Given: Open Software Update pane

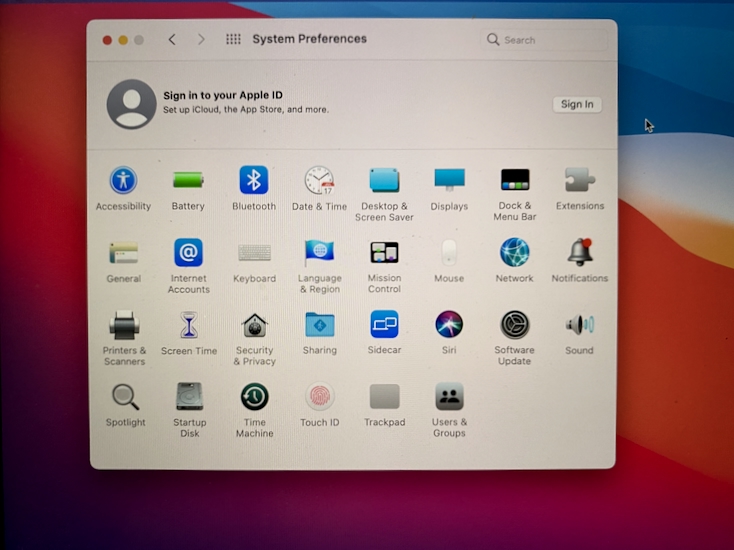Looking at the screenshot, I should [x=514, y=324].
